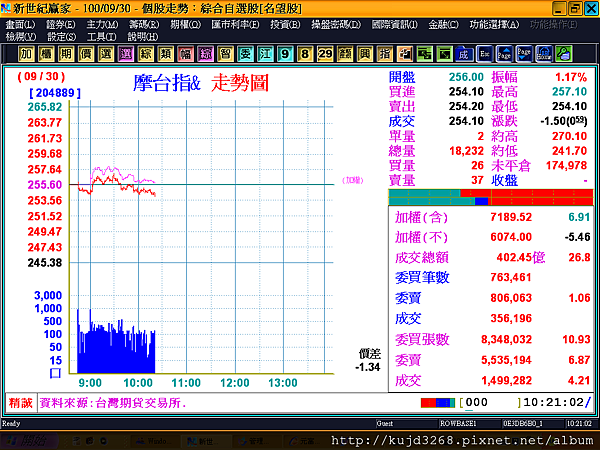Screen dimensions: 600x450
Task: Click the green key lock toolbar icon
Action: point(564,54)
